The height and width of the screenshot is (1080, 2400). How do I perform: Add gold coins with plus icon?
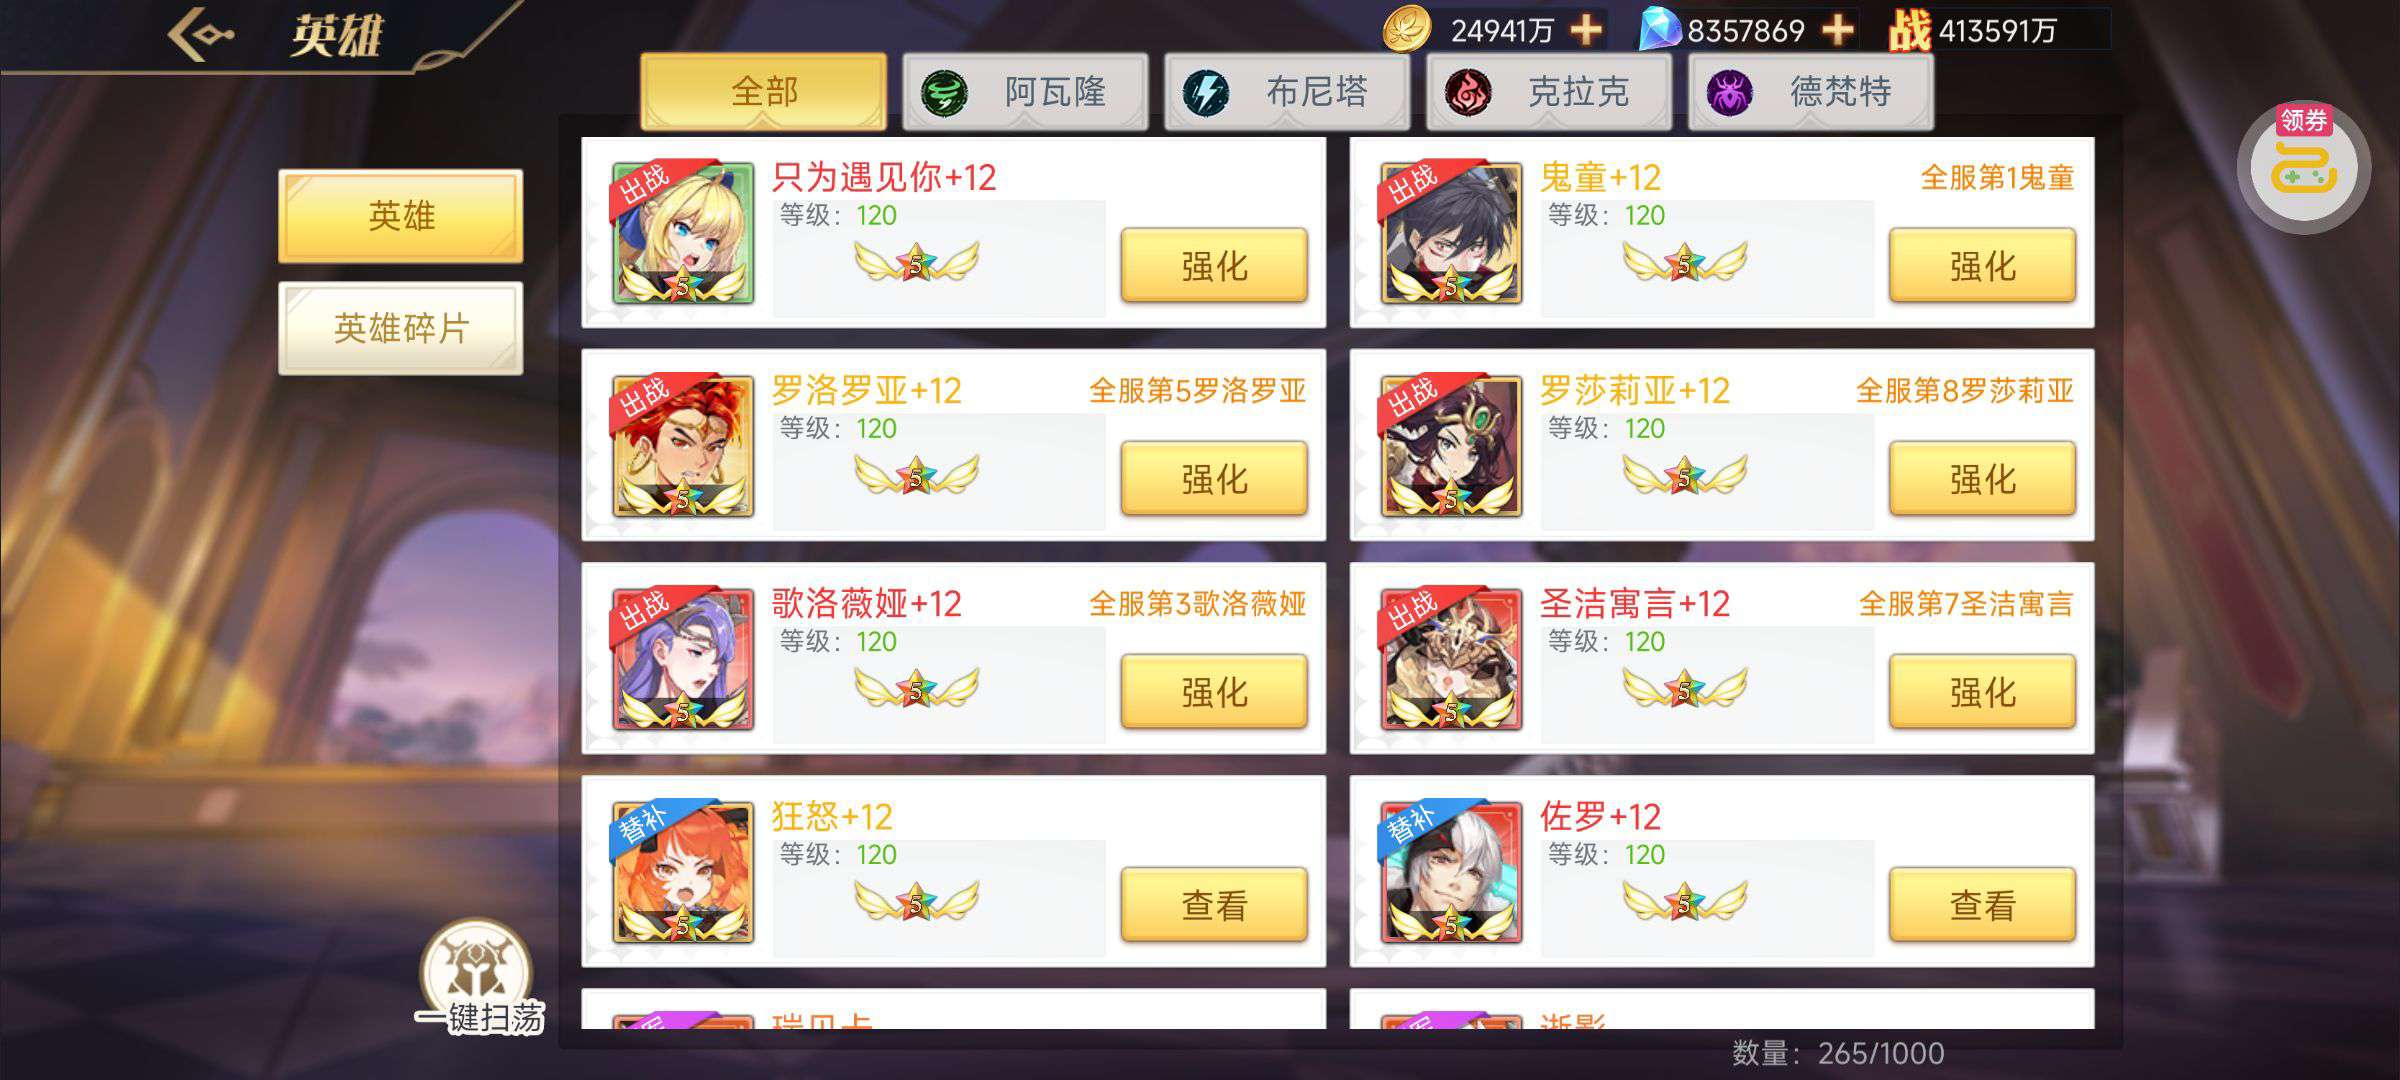1586,30
